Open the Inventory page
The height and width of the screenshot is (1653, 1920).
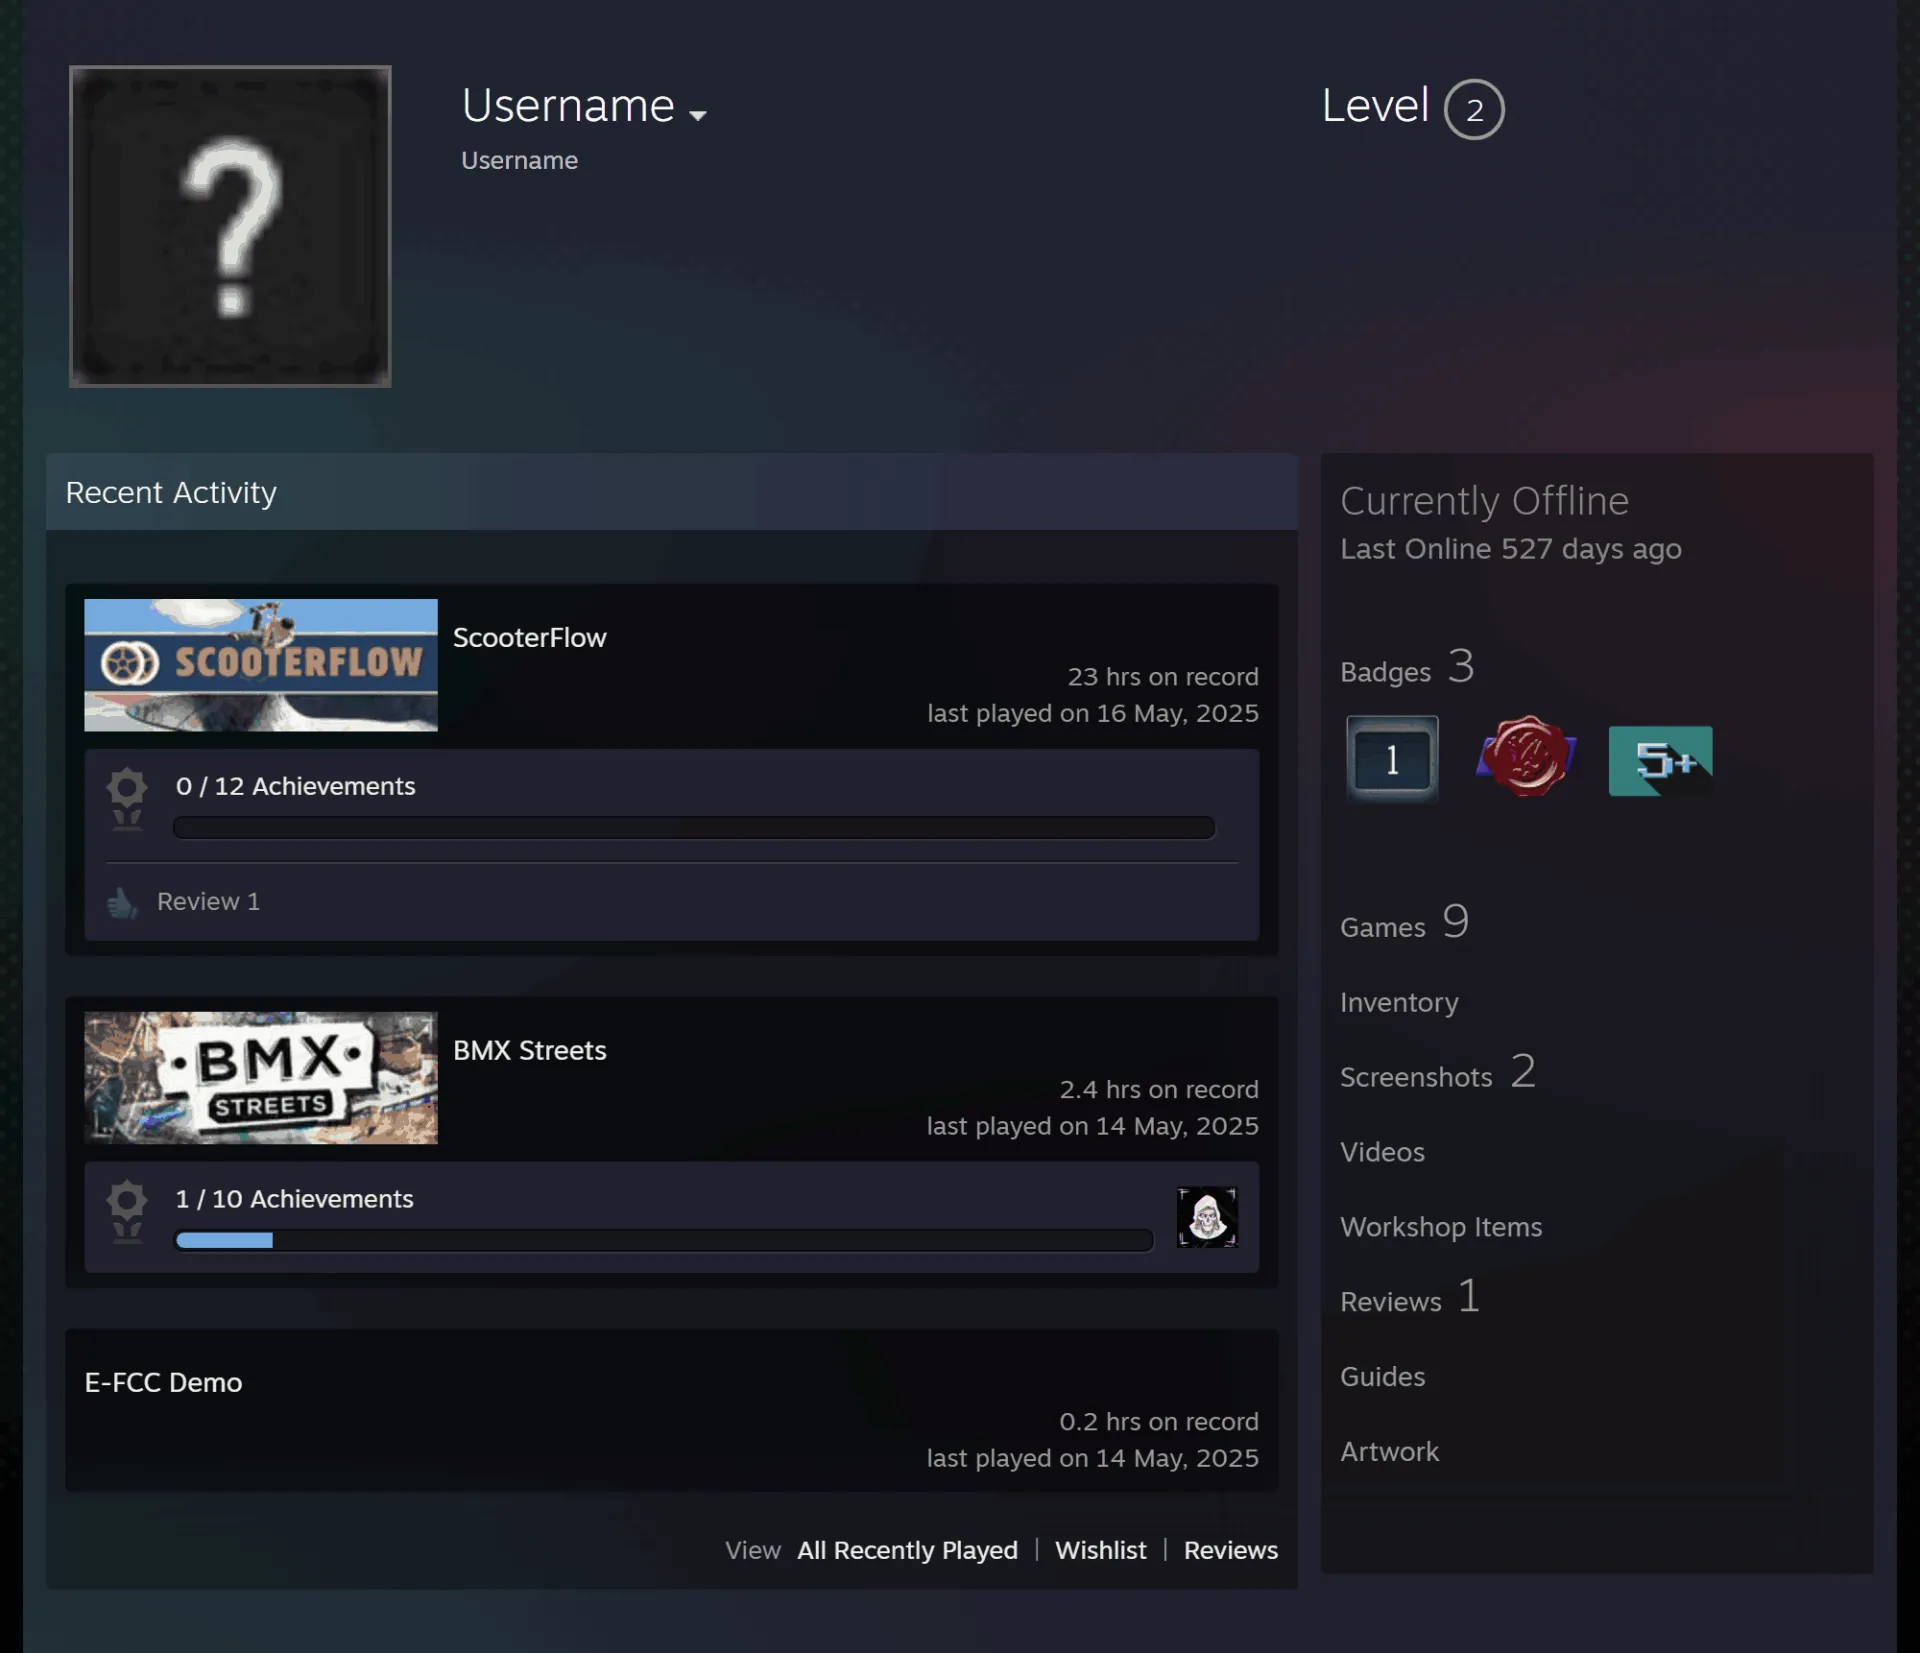[x=1399, y=1003]
